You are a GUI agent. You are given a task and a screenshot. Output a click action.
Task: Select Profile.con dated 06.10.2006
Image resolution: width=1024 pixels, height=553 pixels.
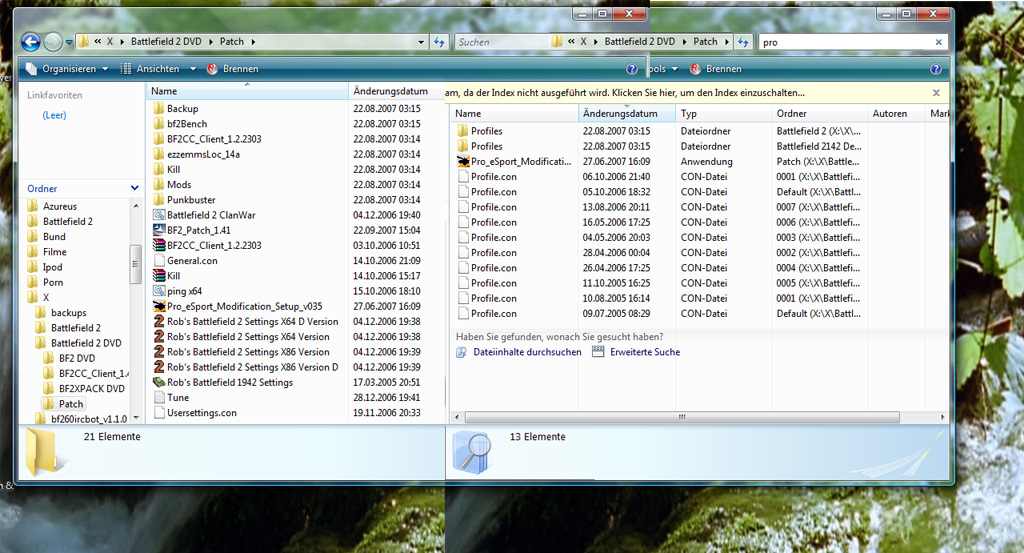click(x=494, y=176)
